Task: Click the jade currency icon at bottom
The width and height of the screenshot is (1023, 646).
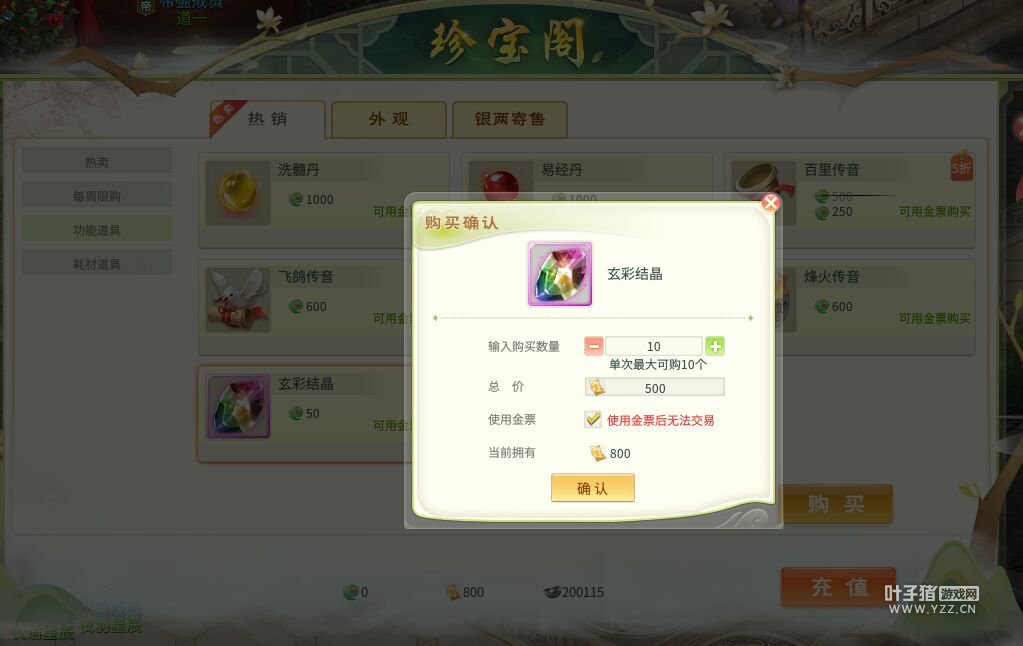Action: click(351, 592)
